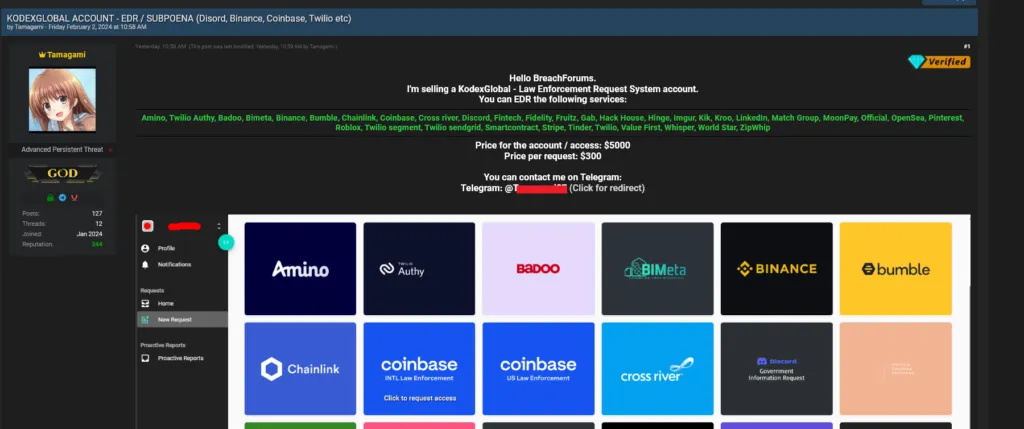Click the blue Telegram icon in user panel
The height and width of the screenshot is (429, 1024).
(63, 197)
